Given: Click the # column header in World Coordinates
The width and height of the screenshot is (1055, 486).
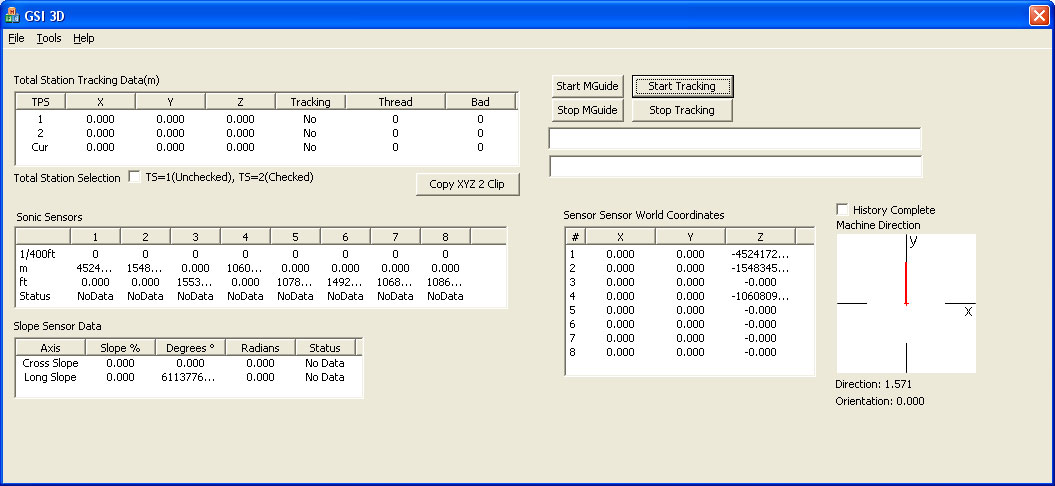Looking at the screenshot, I should 575,236.
